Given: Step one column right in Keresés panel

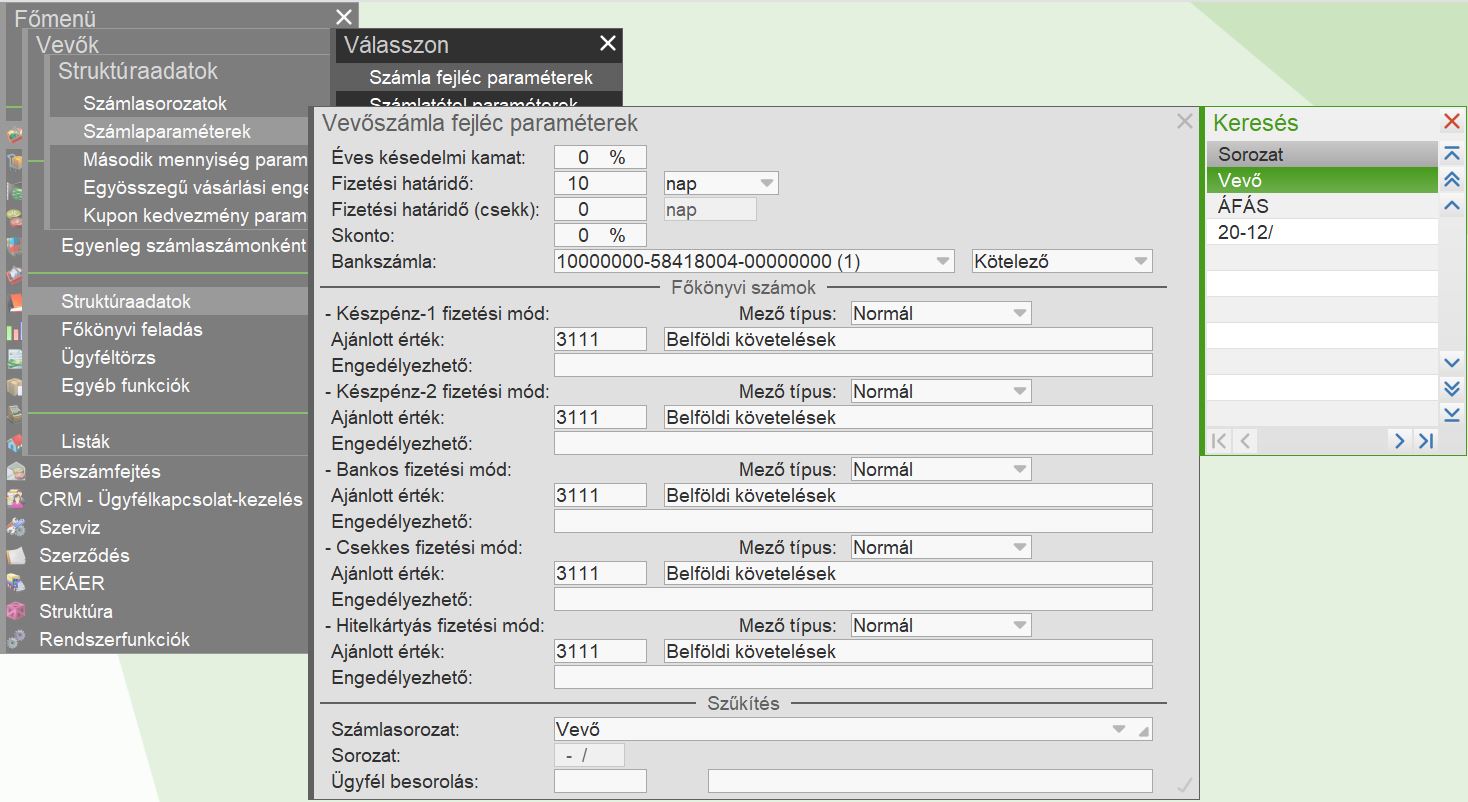Looking at the screenshot, I should tap(1399, 440).
